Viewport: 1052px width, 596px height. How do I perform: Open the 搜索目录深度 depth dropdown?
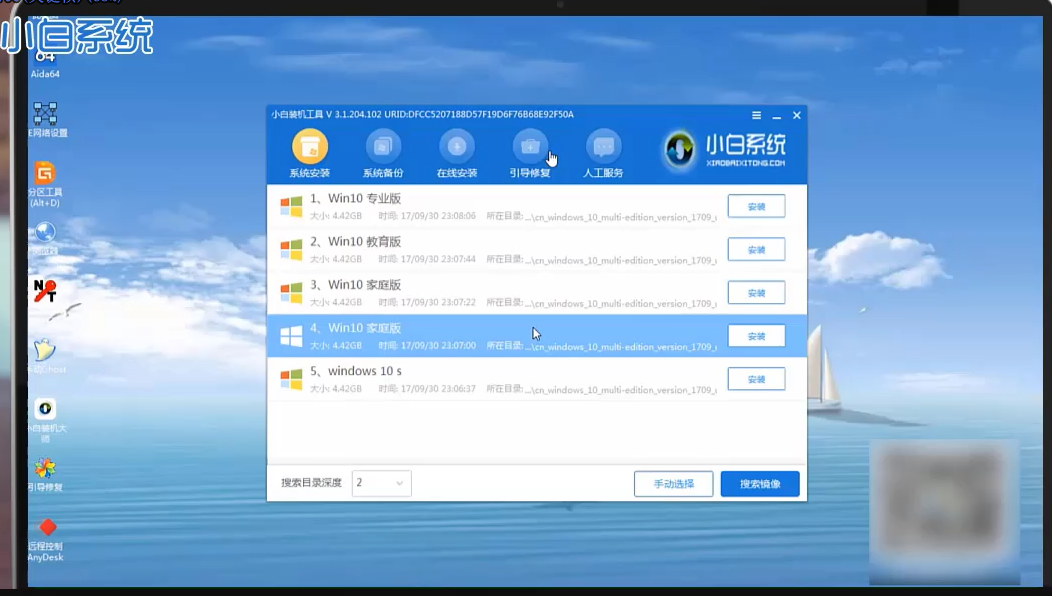tap(380, 483)
